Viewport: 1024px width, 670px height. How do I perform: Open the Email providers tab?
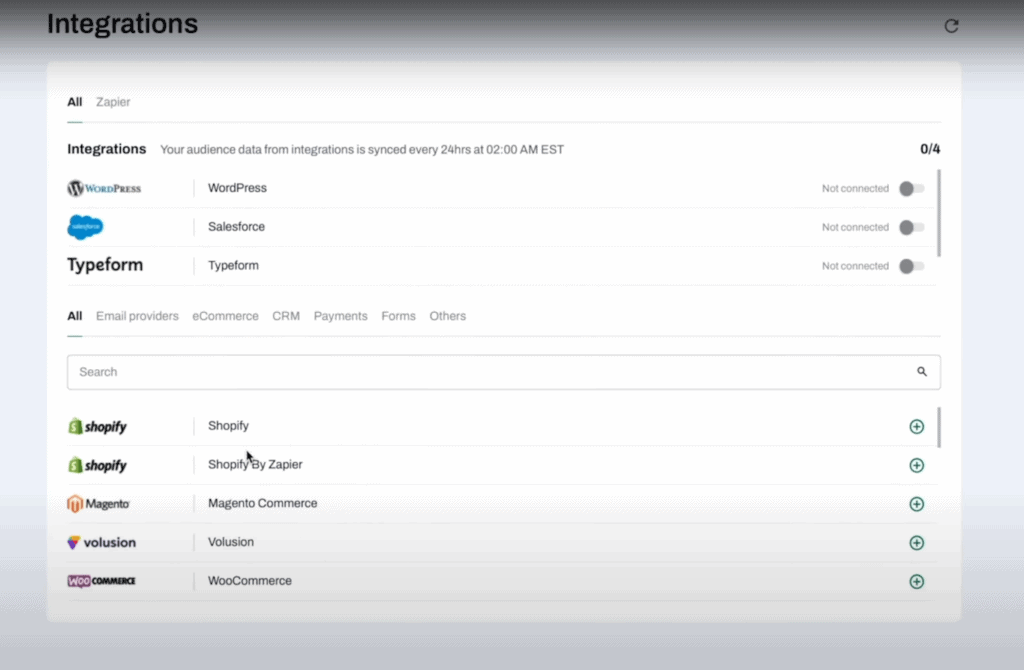click(x=137, y=316)
